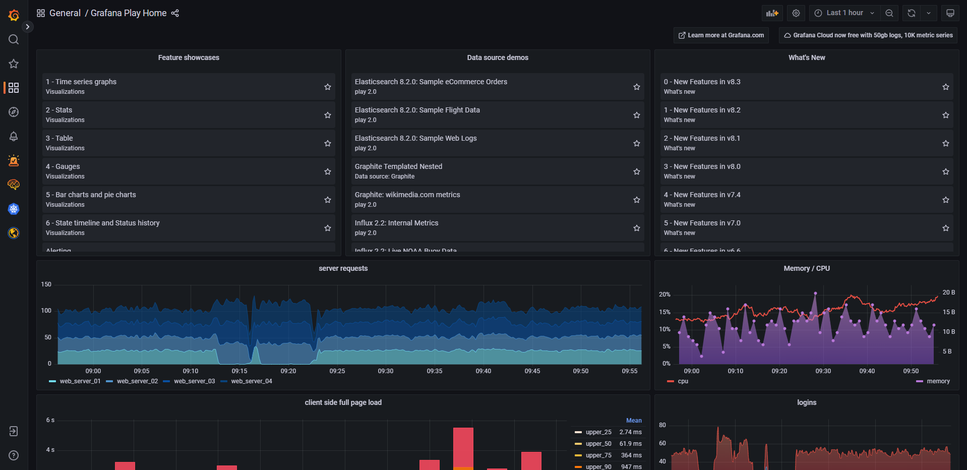967x470 pixels.
Task: Star the New Features in v8.2 entry
Action: [945, 115]
